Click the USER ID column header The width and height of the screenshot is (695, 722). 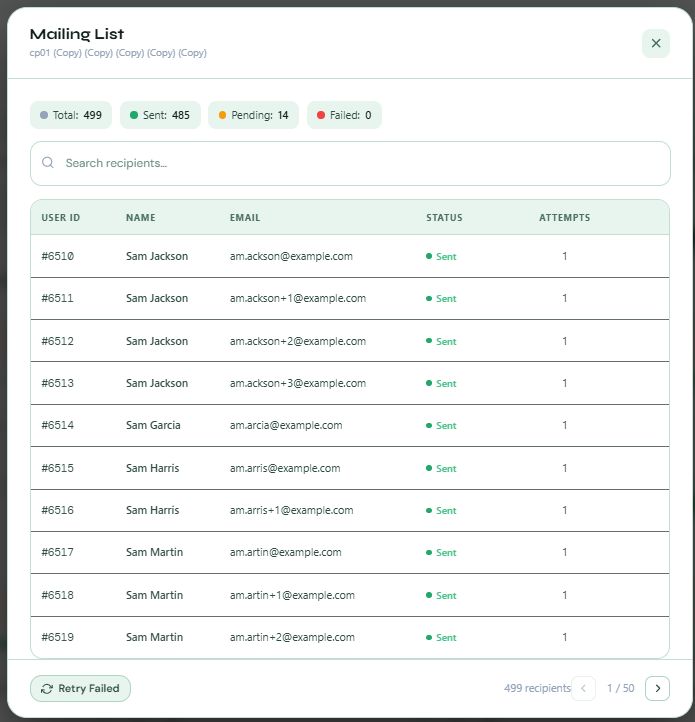pyautogui.click(x=61, y=217)
